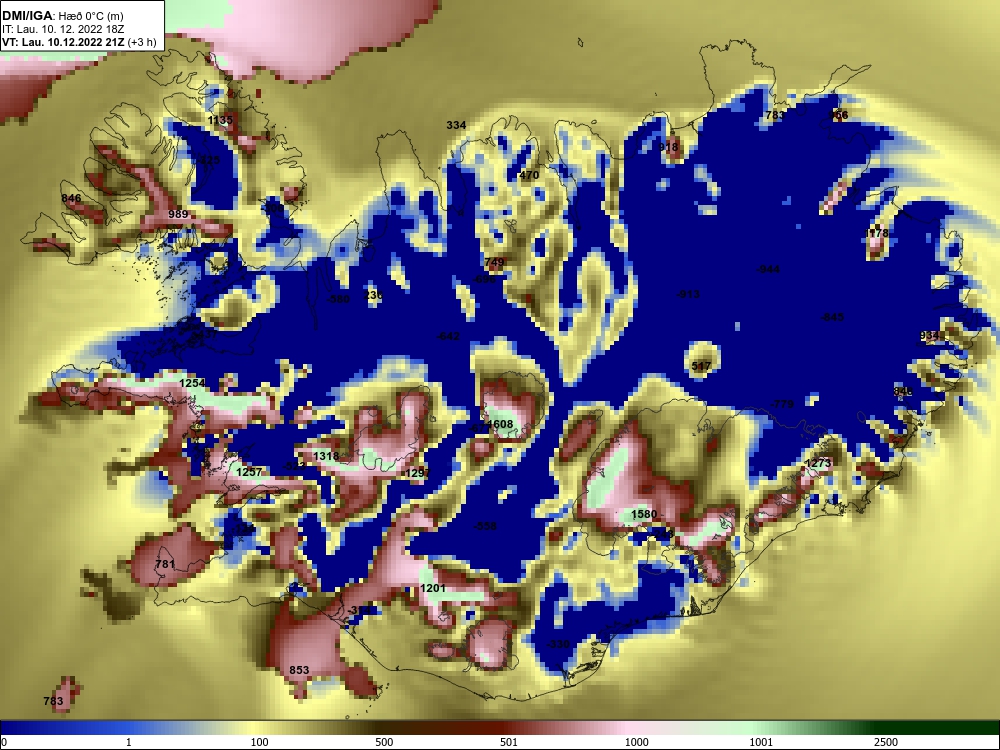
Task: Click the 470 value label on map
Action: pyautogui.click(x=529, y=175)
